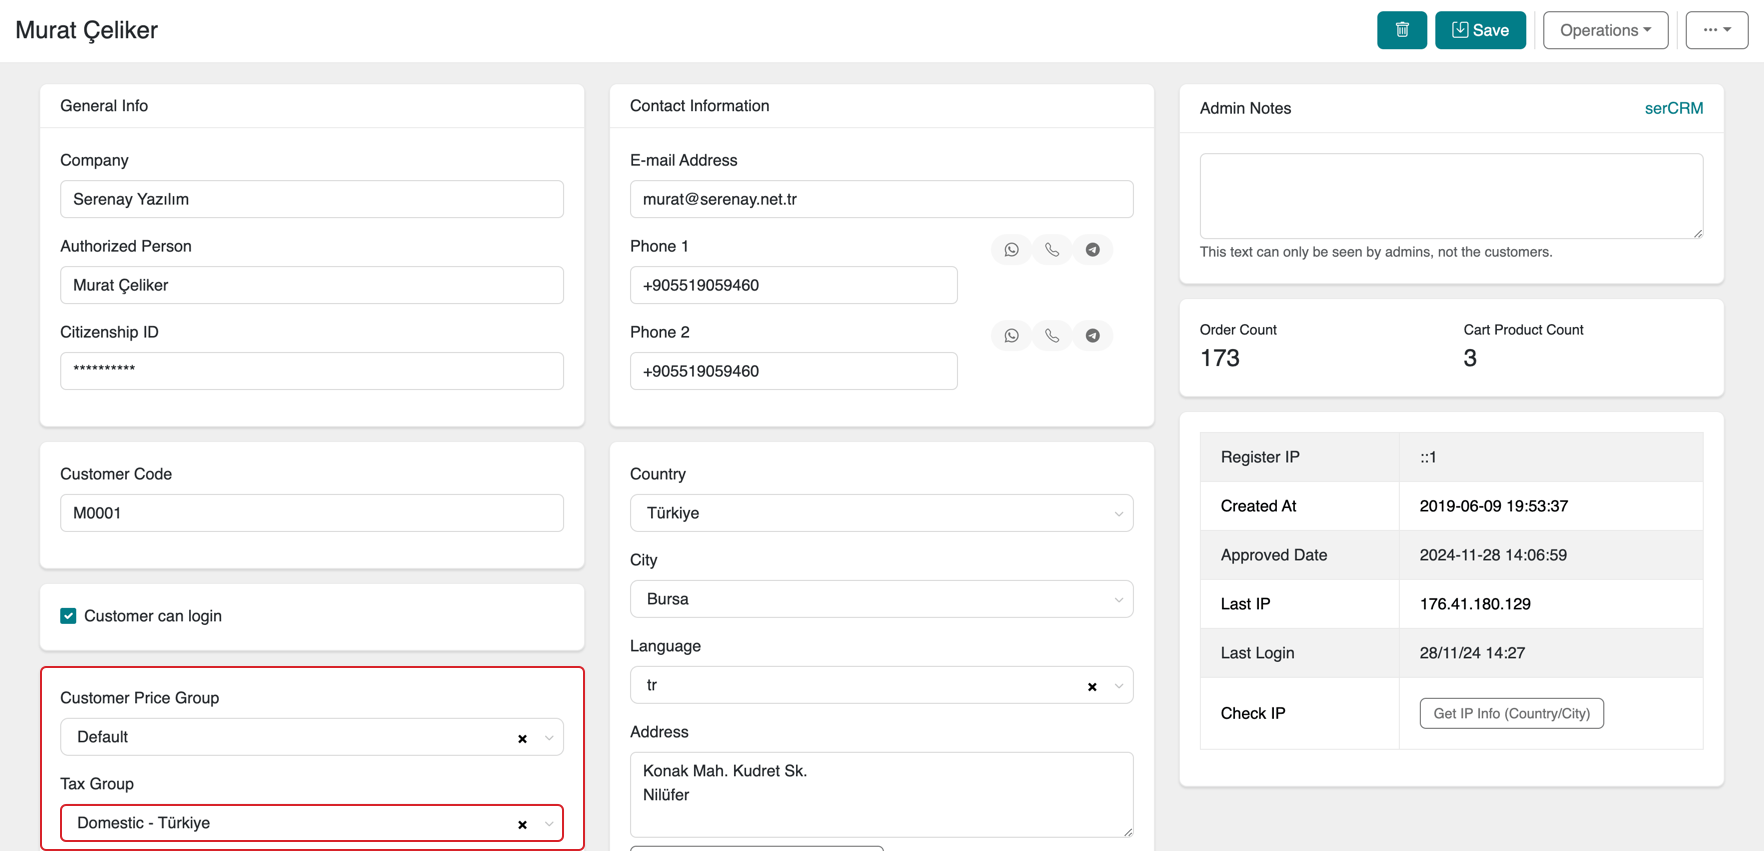Open the serCRM link
Viewport: 1764px width, 851px height.
click(x=1673, y=108)
